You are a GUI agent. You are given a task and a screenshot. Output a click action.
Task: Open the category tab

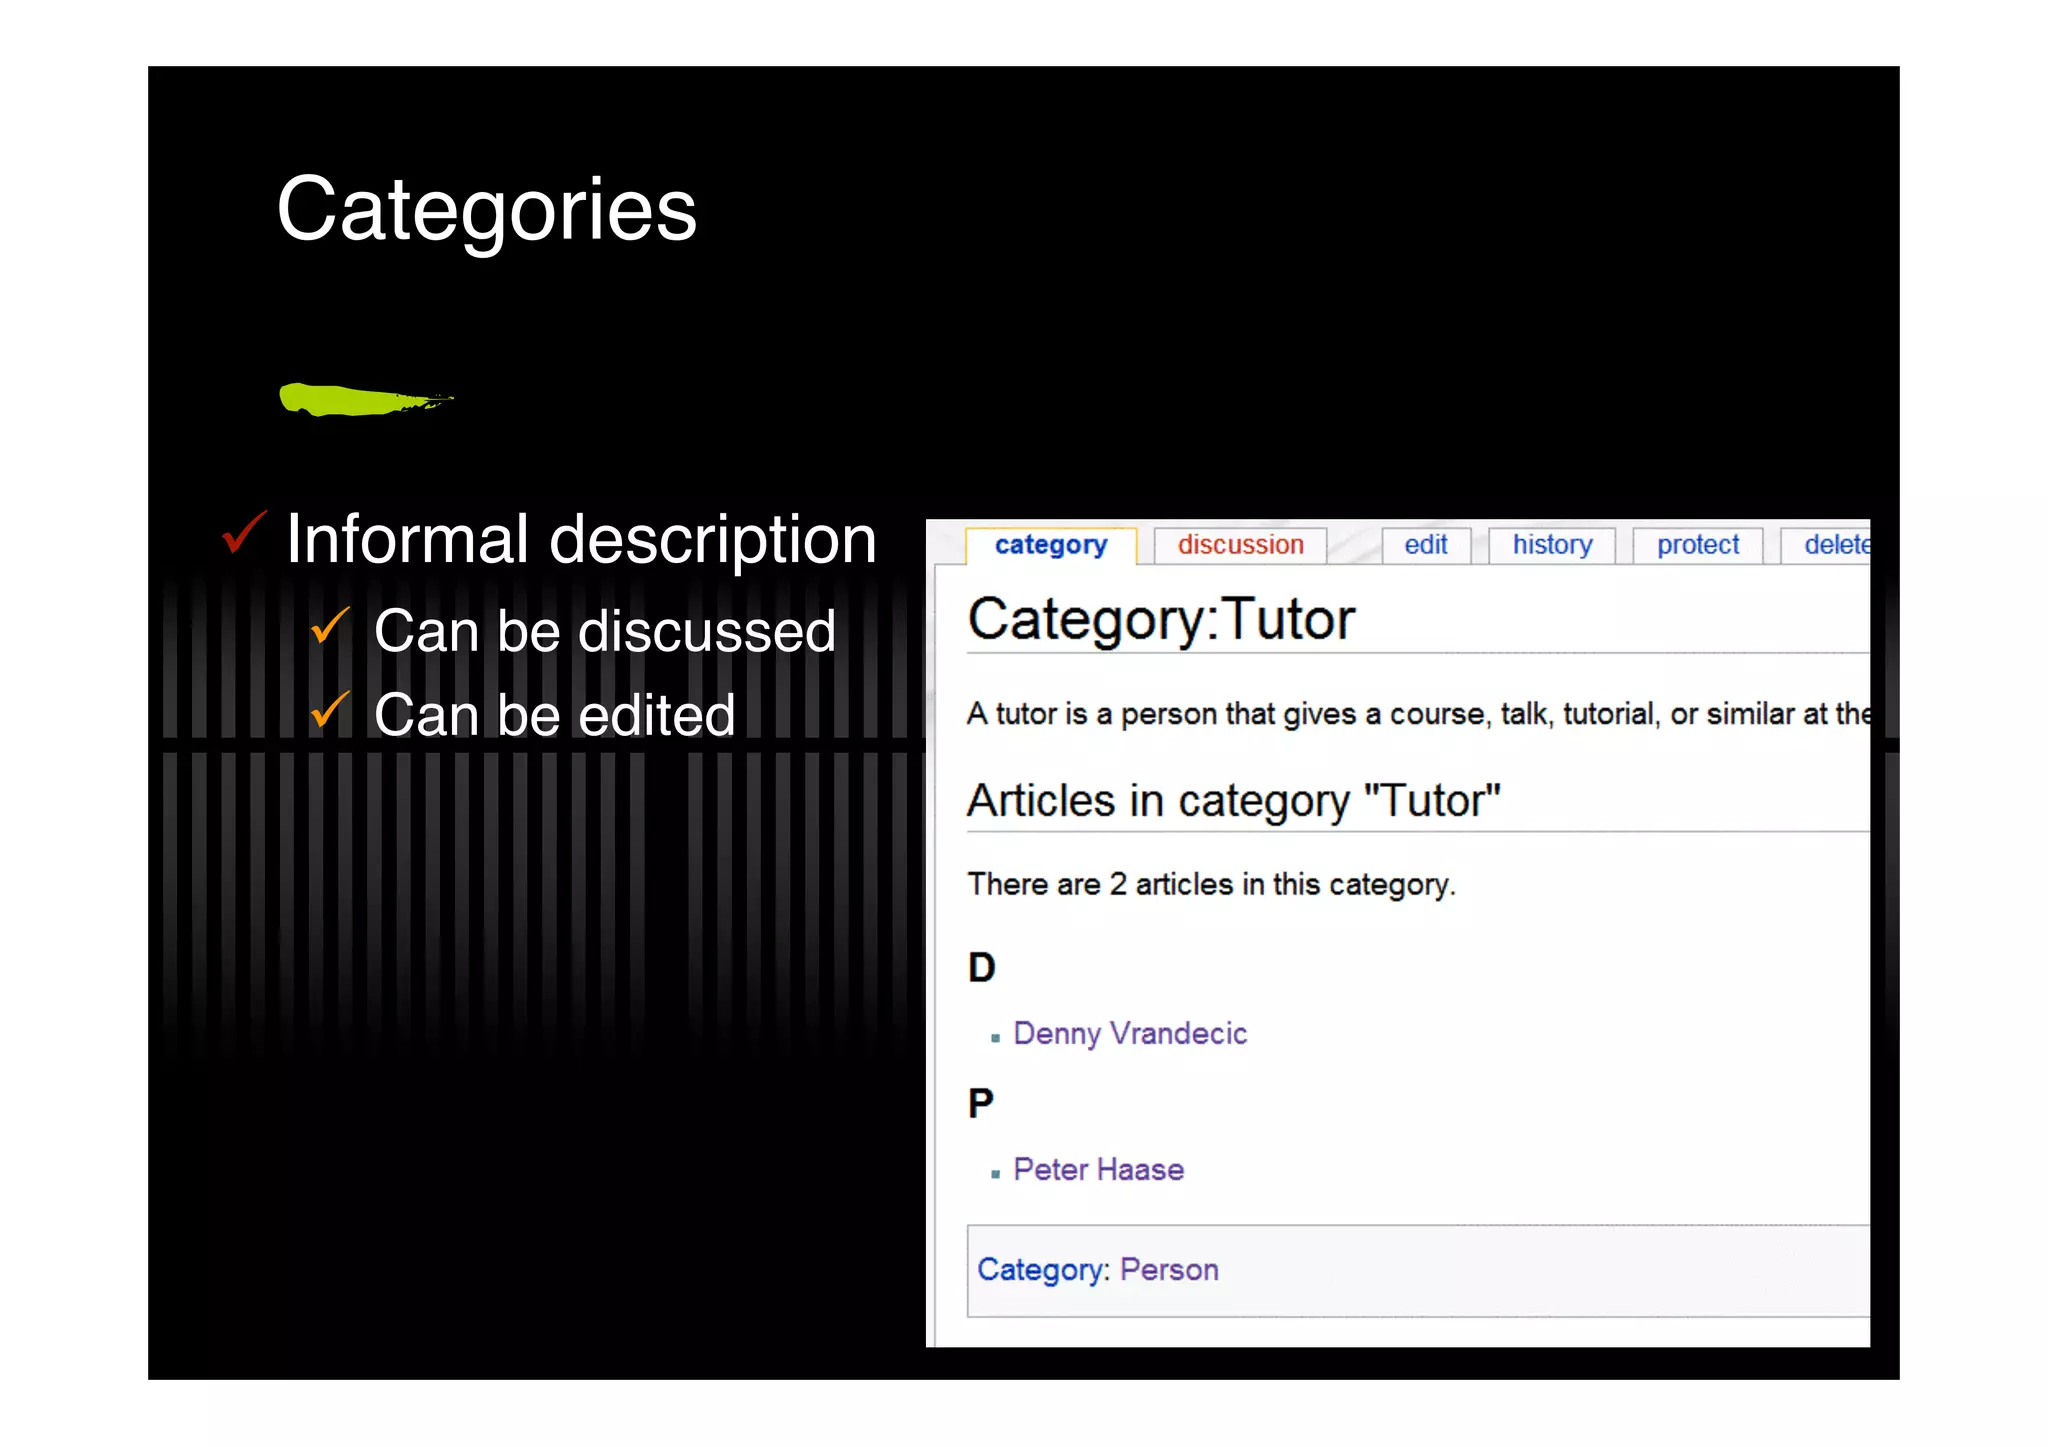(1051, 545)
